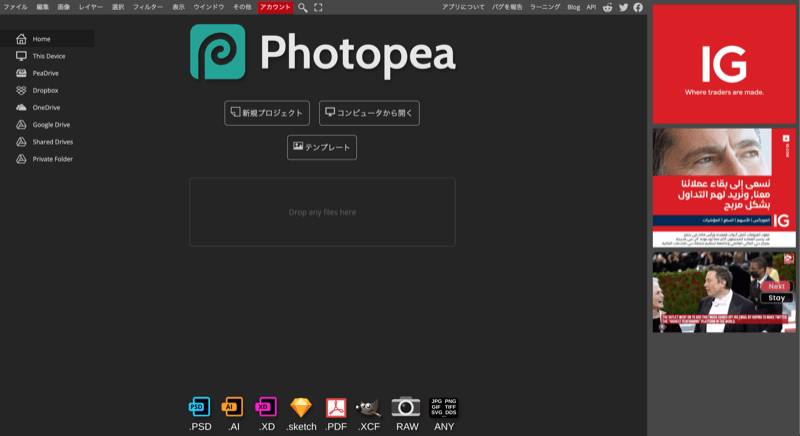
Task: Select Private Folder label in sidebar
Action: [x=53, y=159]
